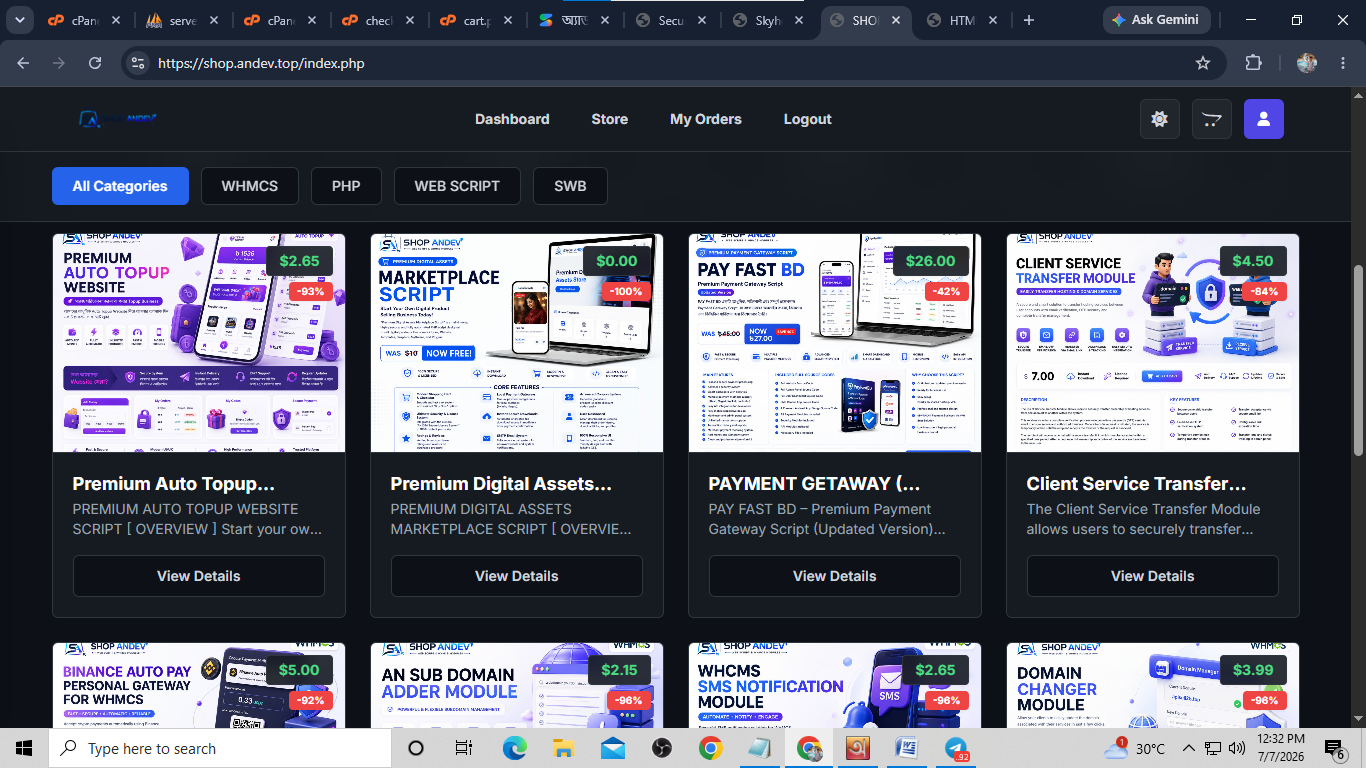Open the Mail app on taskbar

(x=612, y=748)
